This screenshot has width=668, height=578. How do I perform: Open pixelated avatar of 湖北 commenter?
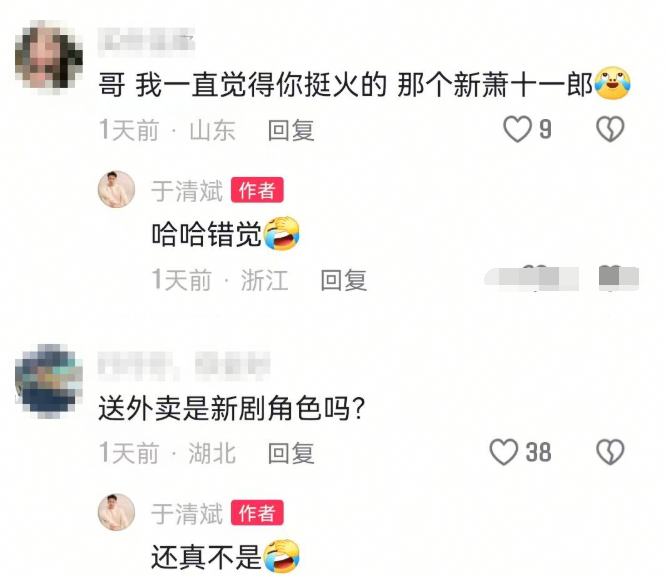tap(49, 380)
